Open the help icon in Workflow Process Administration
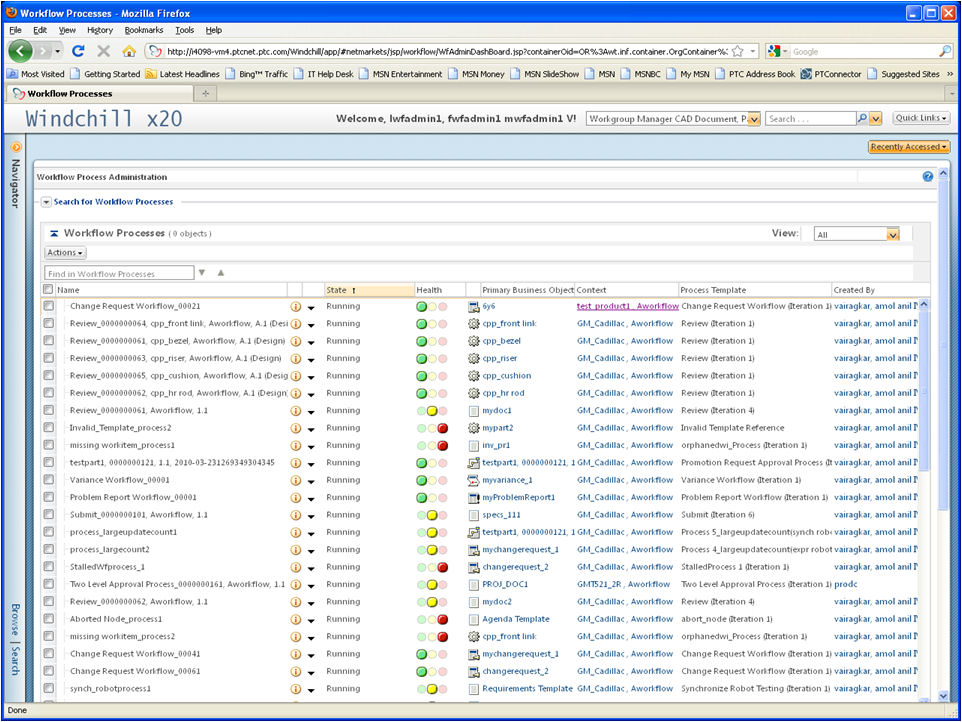Screen dimensions: 962x722 925,176
